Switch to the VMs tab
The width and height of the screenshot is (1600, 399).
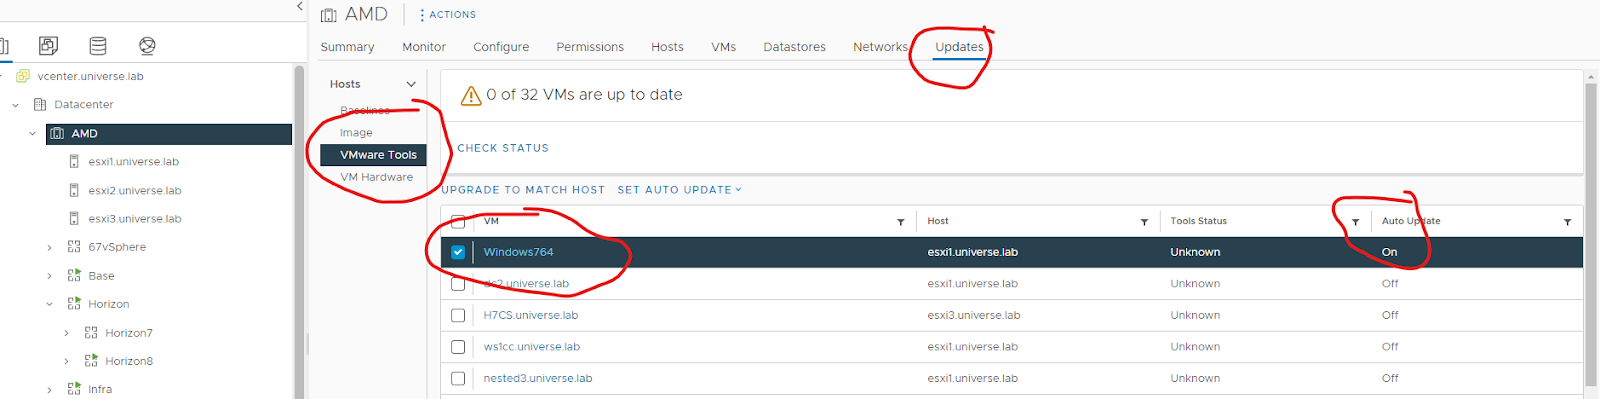click(x=724, y=47)
